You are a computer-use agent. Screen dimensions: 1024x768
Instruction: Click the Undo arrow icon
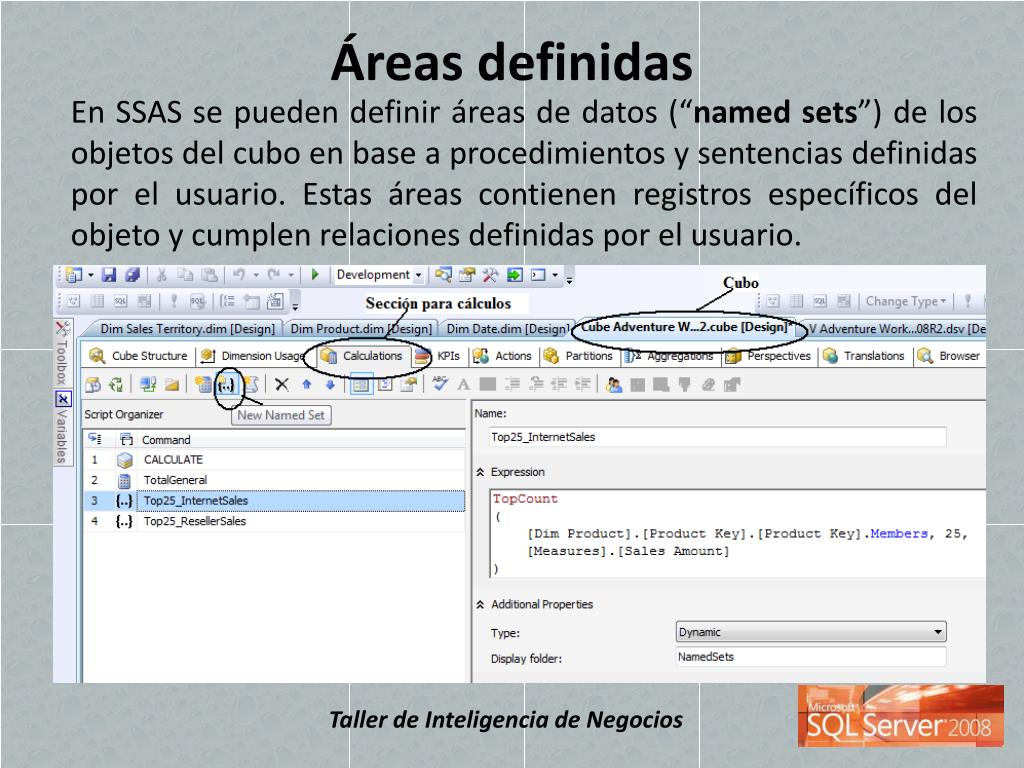pos(239,275)
